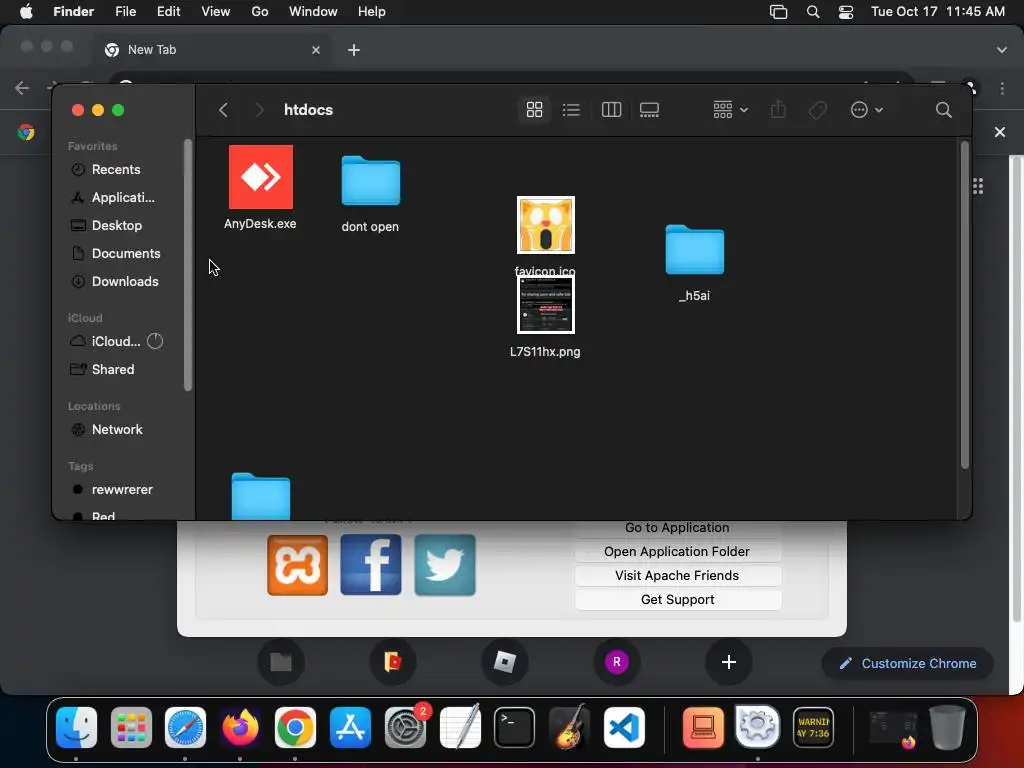Click the Finder search magnifier
1024x768 pixels.
pyautogui.click(x=943, y=110)
